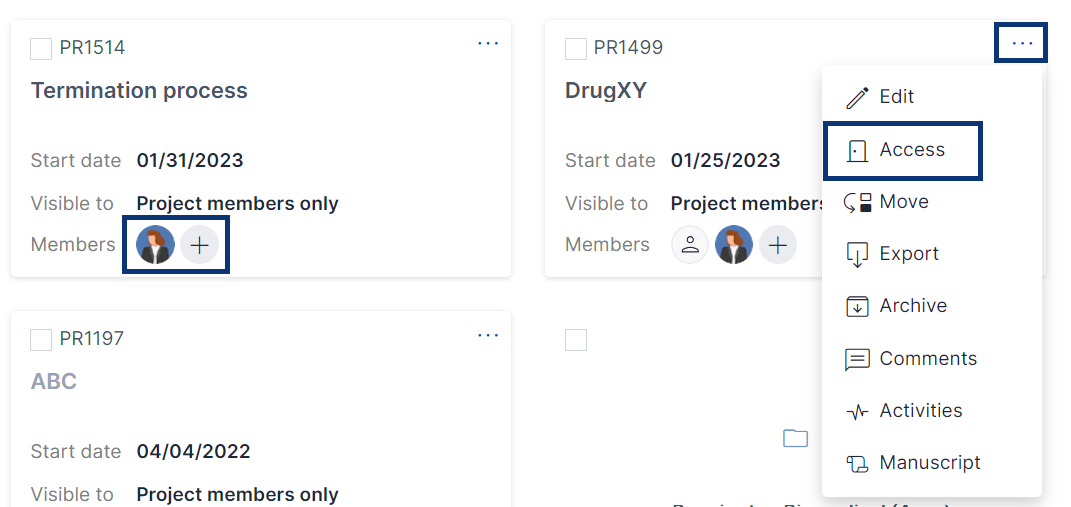Expand the three-dot menu on PR1197 card
This screenshot has height=507, width=1071.
[488, 335]
